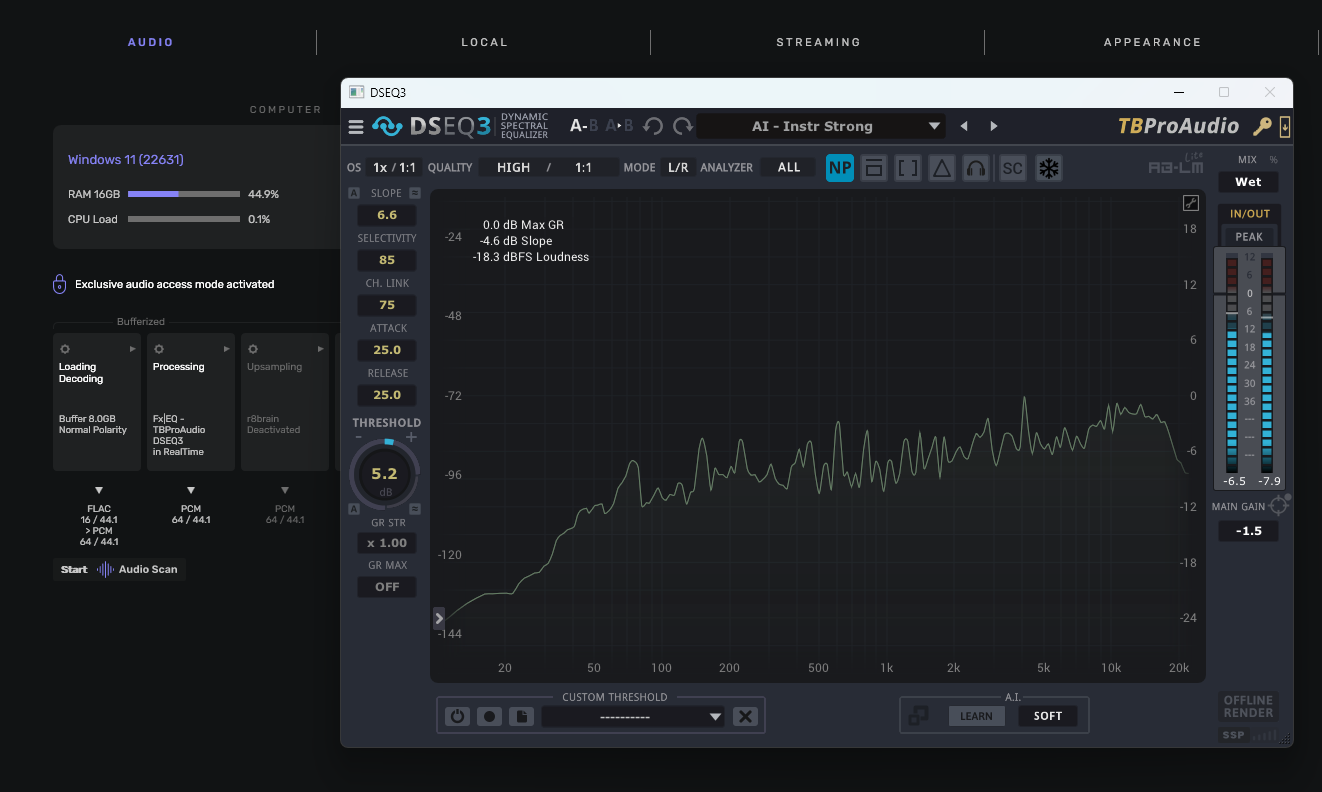
Task: Click the custom threshold file icon
Action: 520,716
